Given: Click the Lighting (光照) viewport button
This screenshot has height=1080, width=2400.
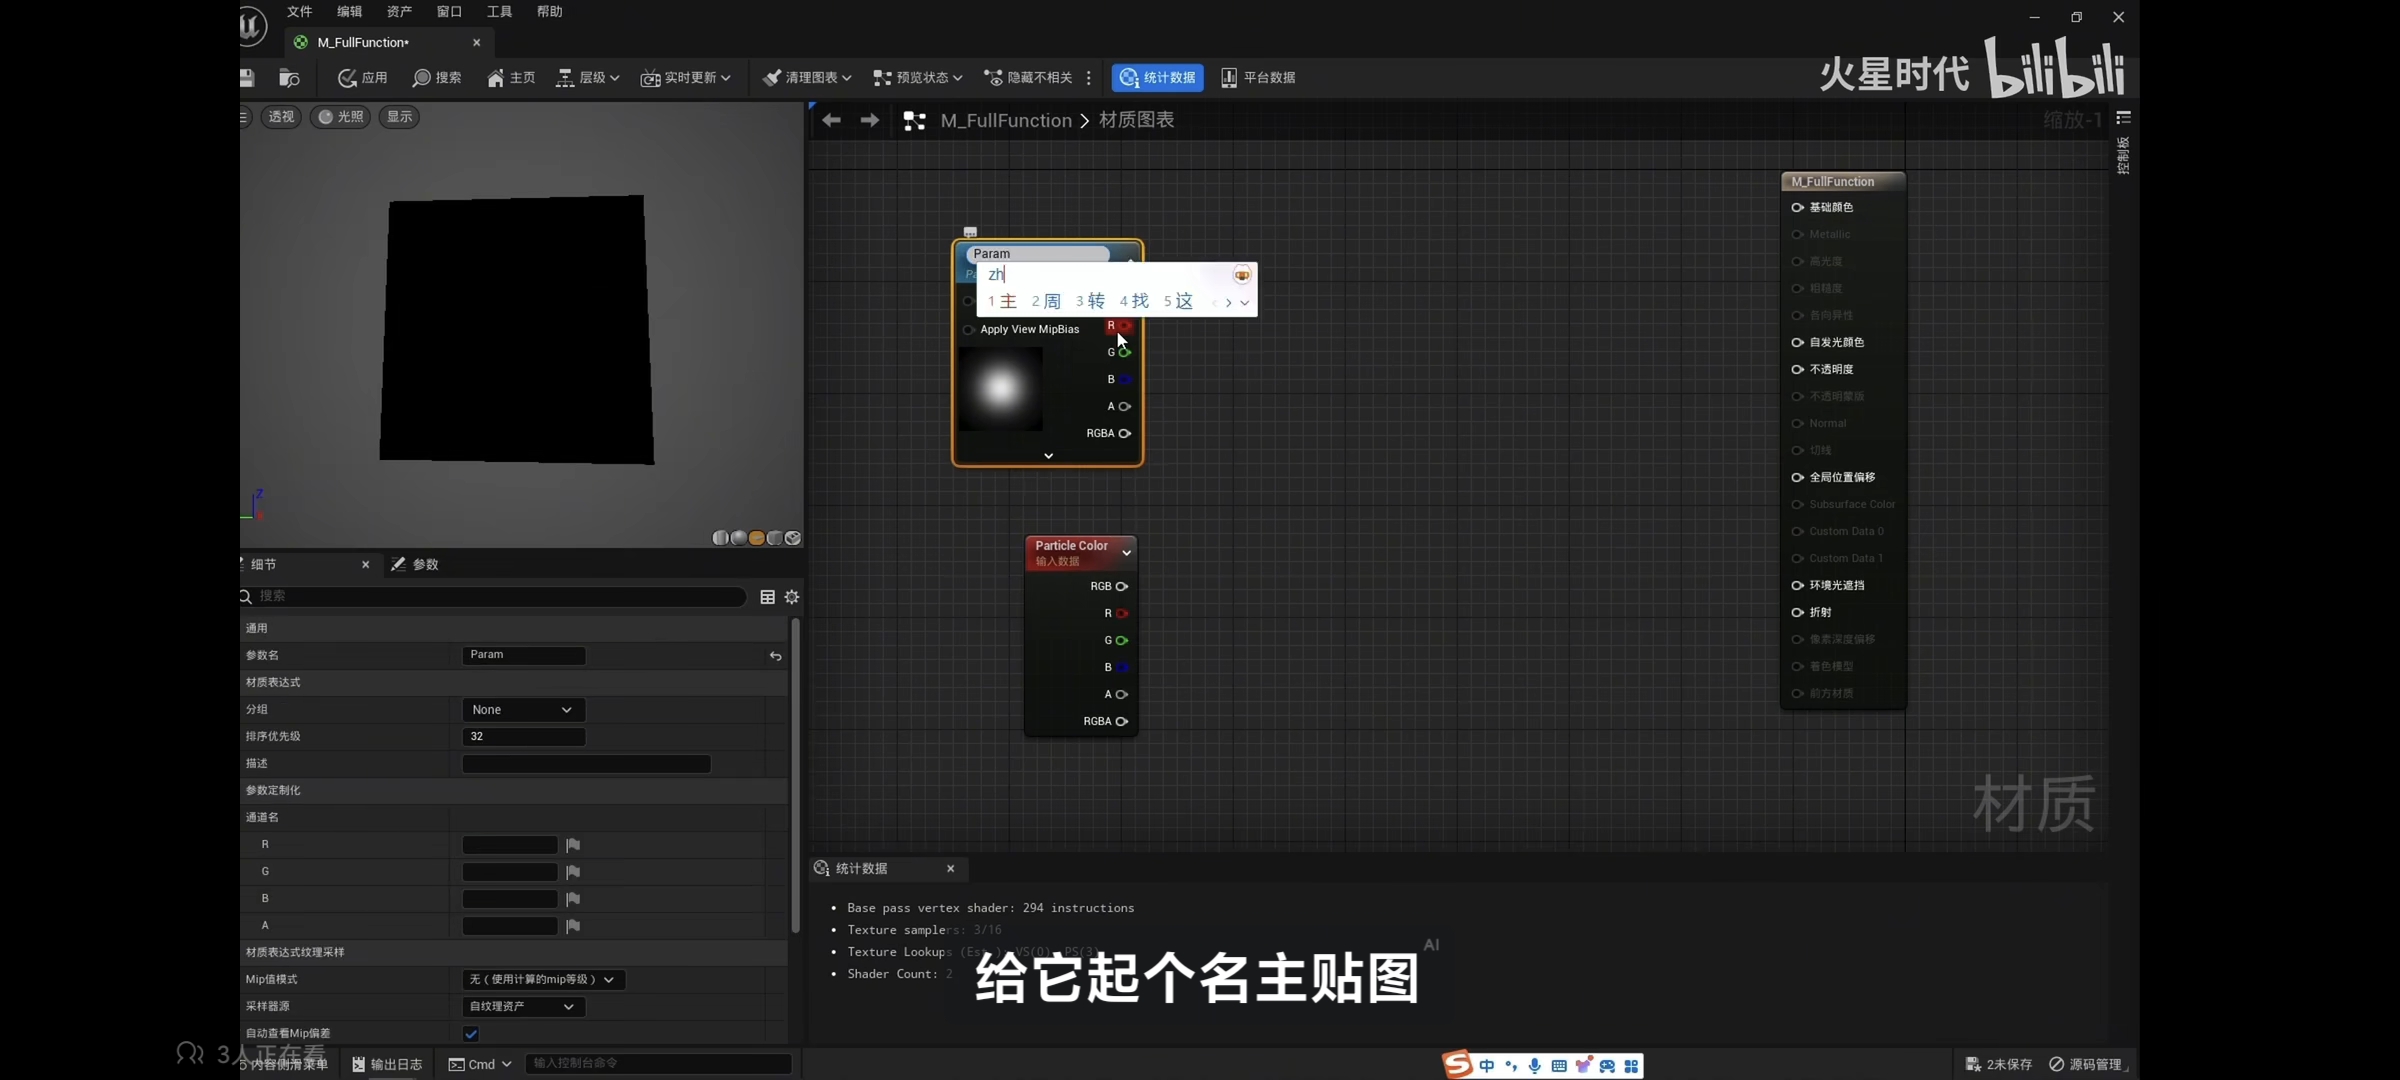Looking at the screenshot, I should pos(340,117).
